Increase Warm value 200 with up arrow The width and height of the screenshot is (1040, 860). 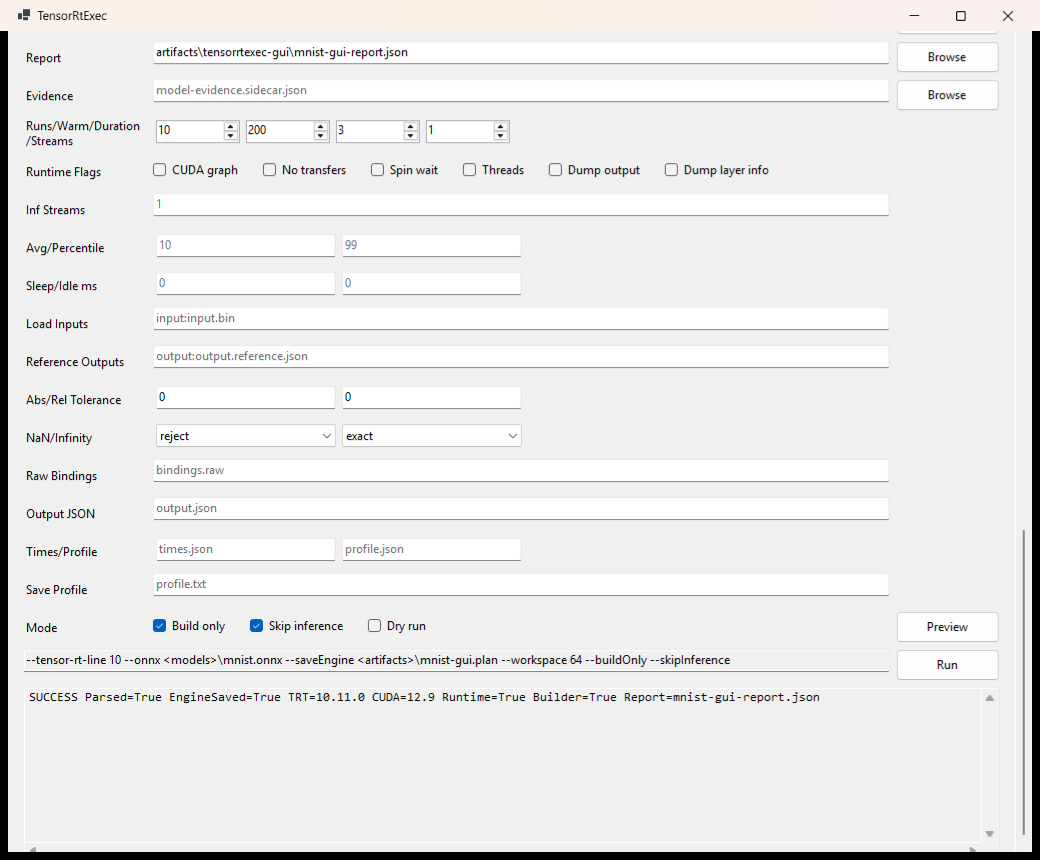(321, 126)
